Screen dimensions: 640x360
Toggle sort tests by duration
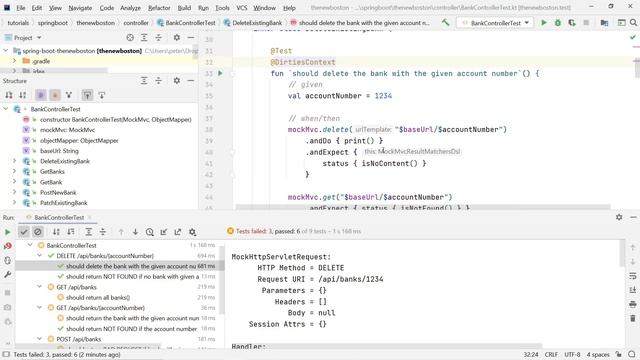71,232
